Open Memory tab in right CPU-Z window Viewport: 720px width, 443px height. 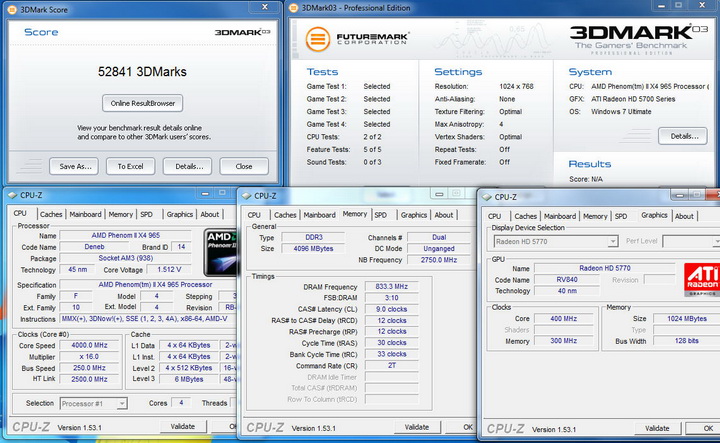pos(596,216)
